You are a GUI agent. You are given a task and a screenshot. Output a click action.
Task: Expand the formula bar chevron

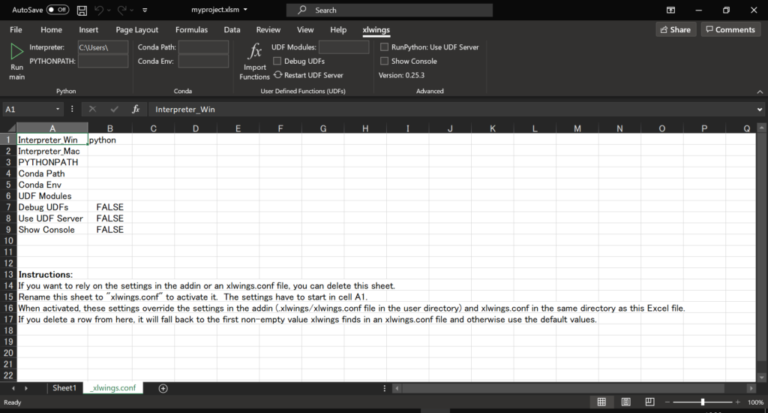(x=759, y=109)
